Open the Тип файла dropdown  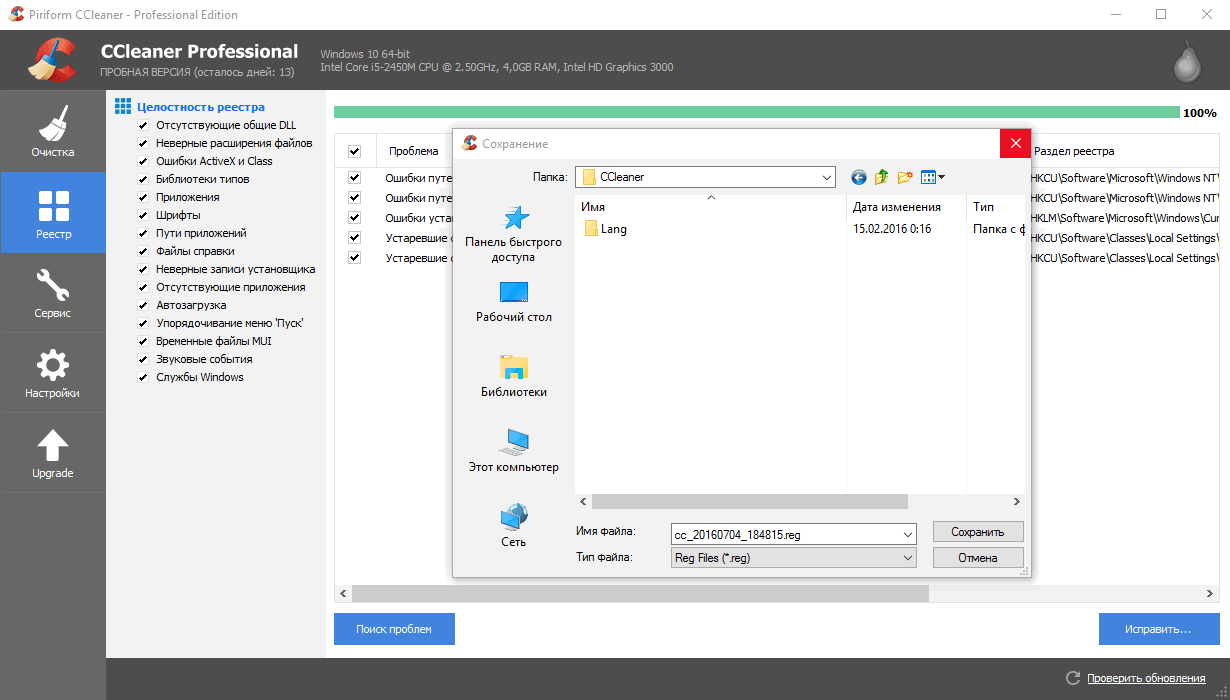907,558
